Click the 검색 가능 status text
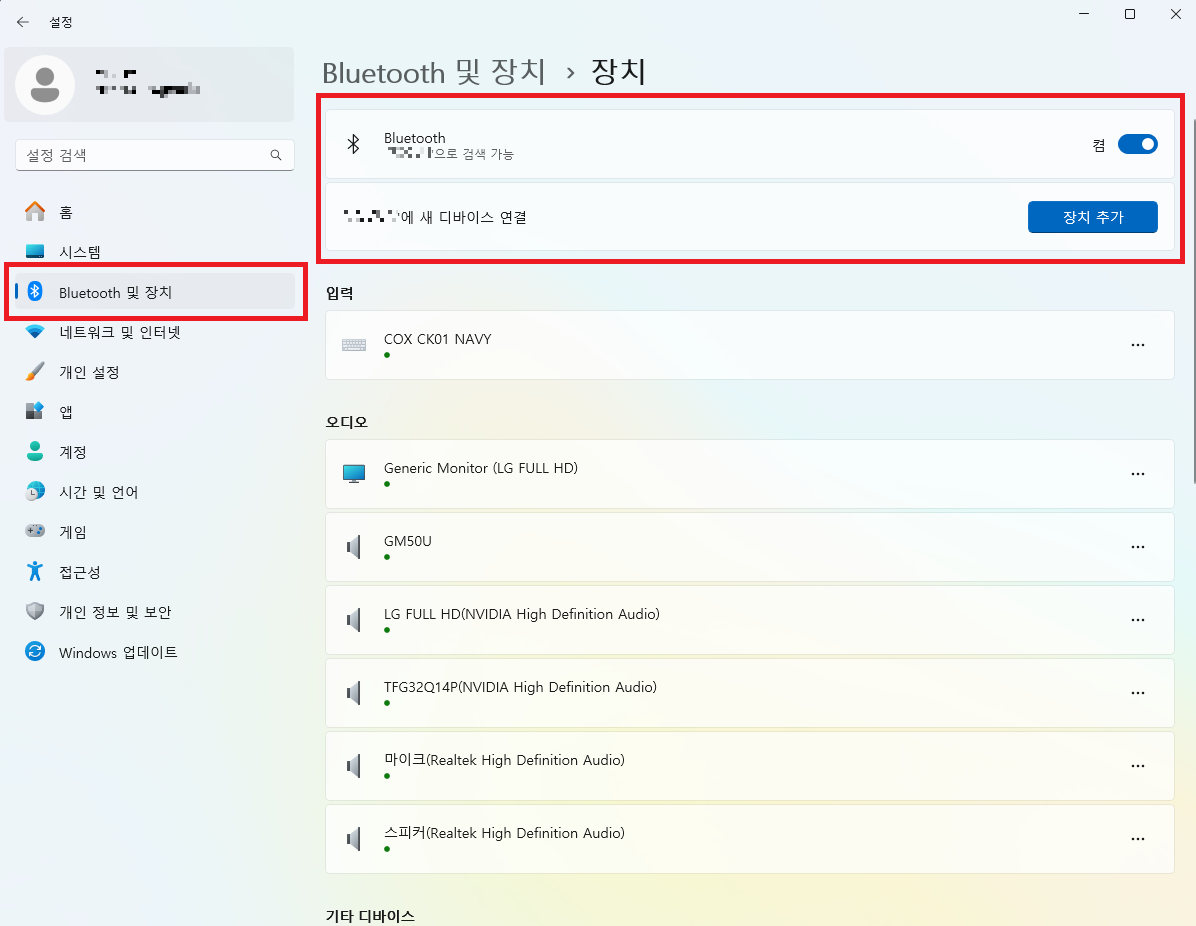This screenshot has height=926, width=1196. coord(488,154)
